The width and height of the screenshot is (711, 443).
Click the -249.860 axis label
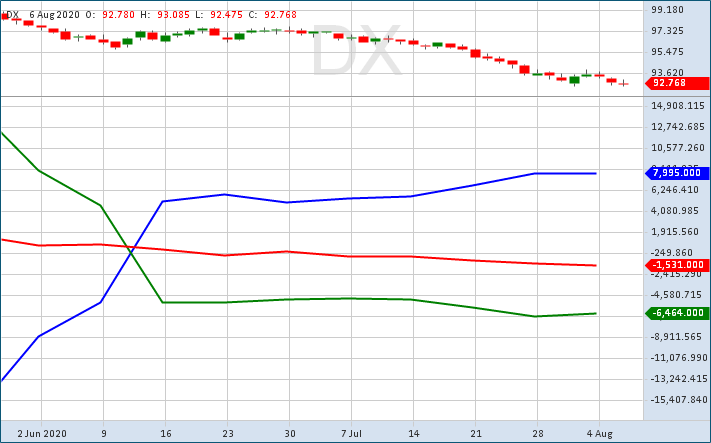(x=672, y=253)
